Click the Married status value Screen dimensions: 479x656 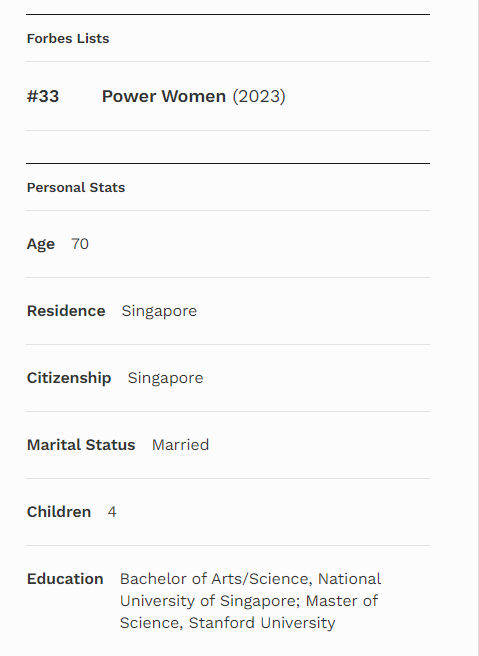180,445
